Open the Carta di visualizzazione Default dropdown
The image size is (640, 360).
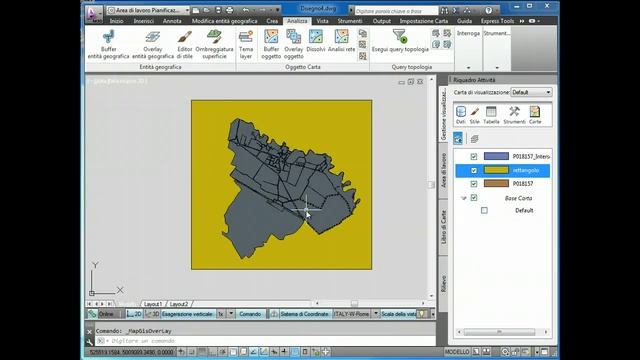[x=531, y=92]
